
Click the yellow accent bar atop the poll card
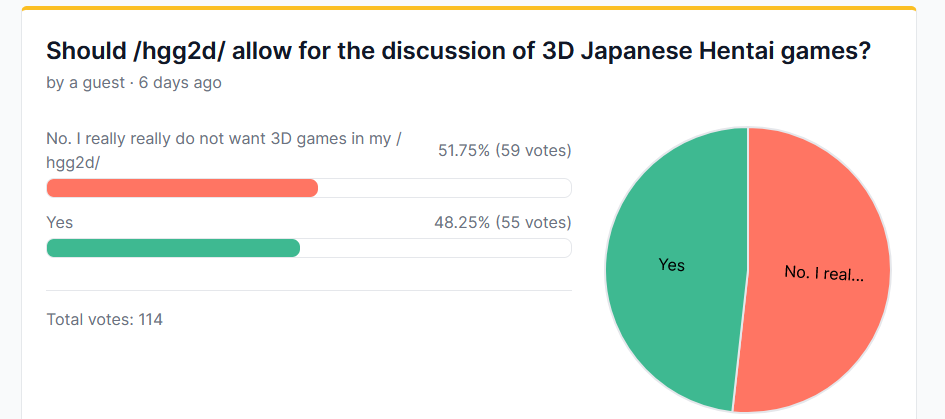coord(468,7)
